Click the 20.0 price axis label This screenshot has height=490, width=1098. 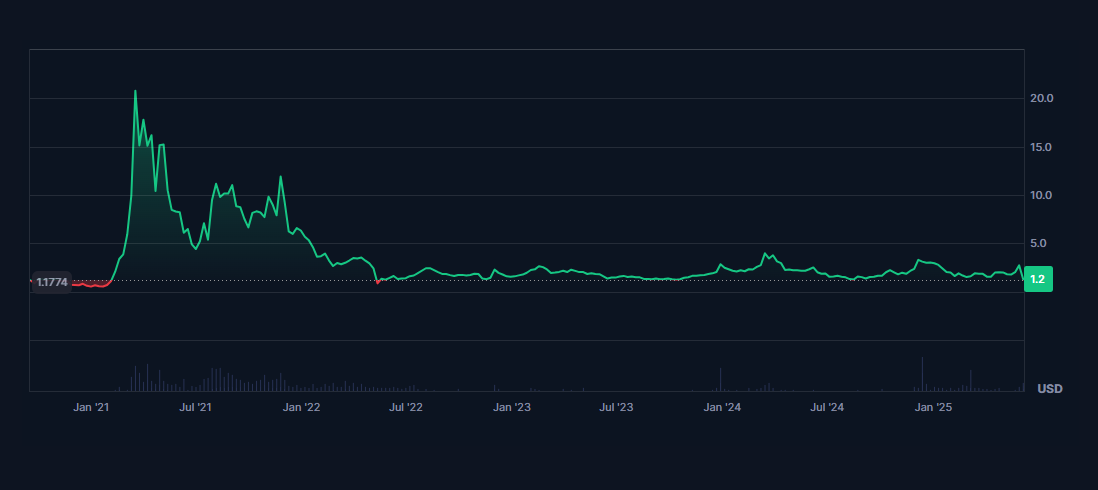(x=1042, y=99)
